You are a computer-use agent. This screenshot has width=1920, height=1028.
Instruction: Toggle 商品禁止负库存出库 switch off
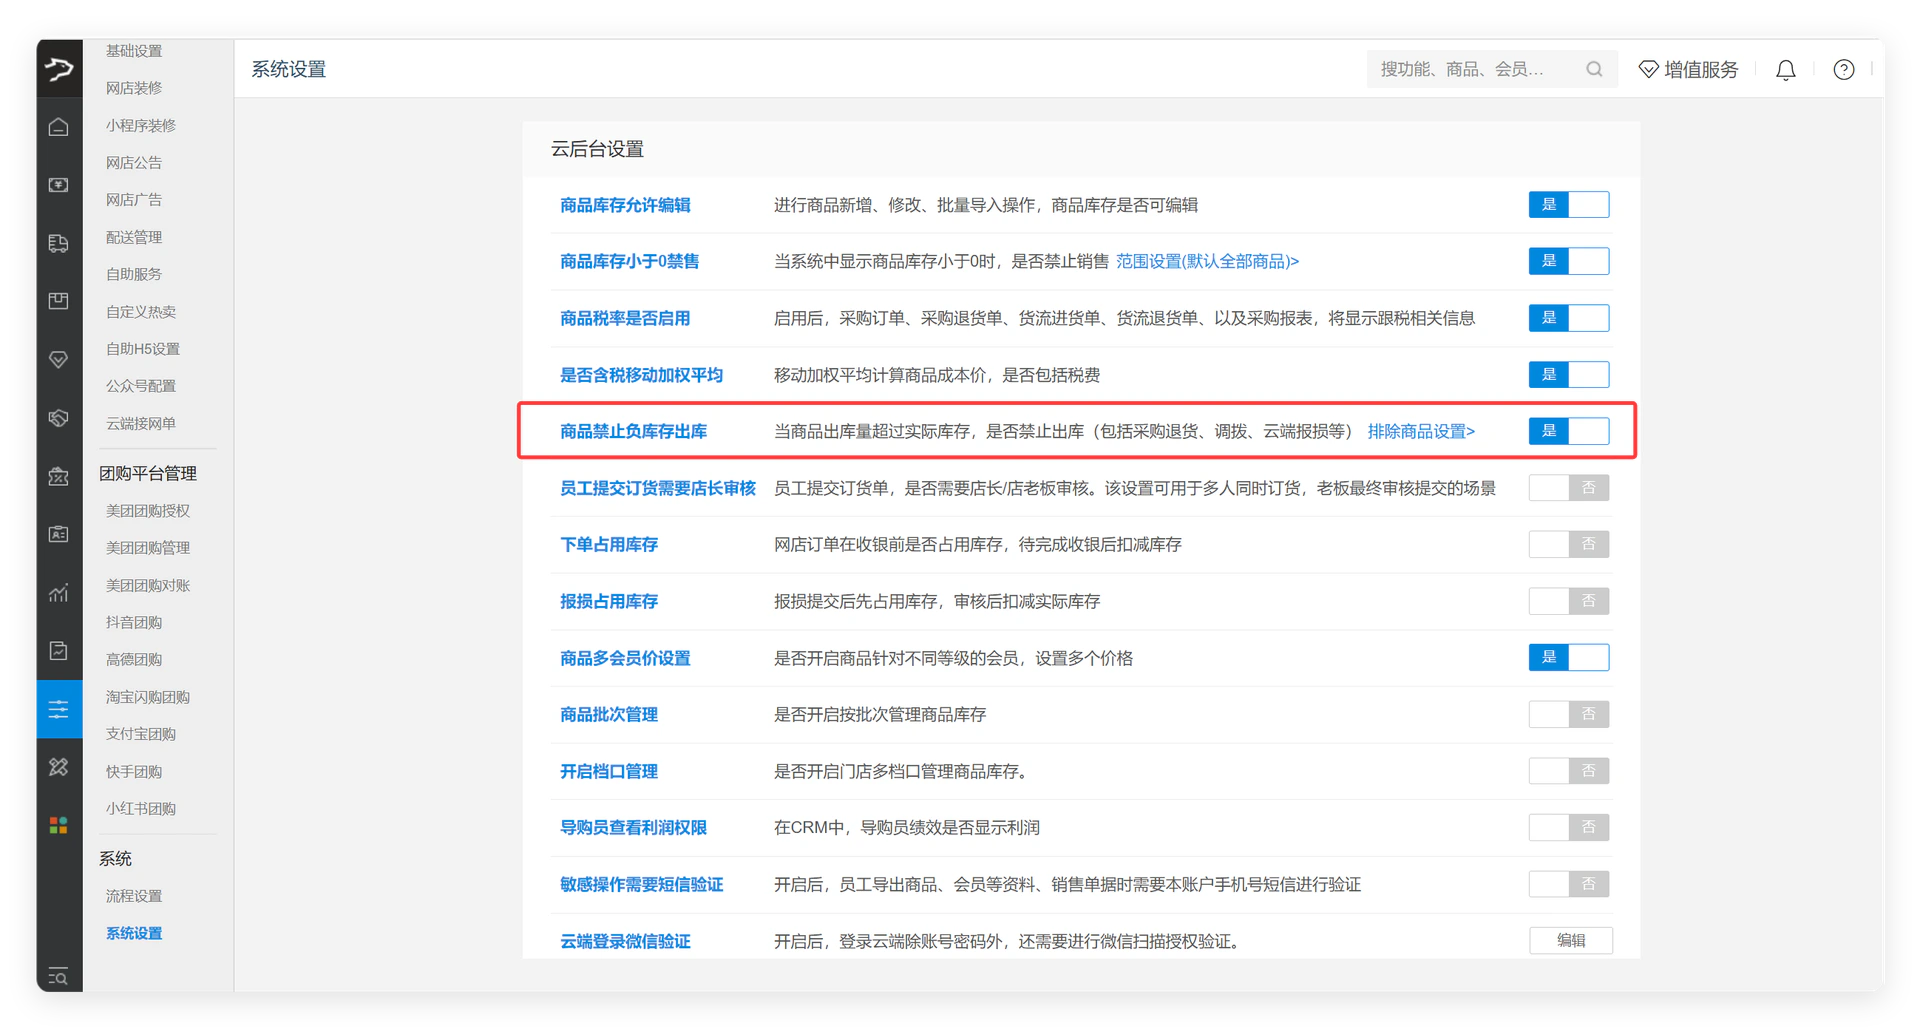pyautogui.click(x=1568, y=431)
